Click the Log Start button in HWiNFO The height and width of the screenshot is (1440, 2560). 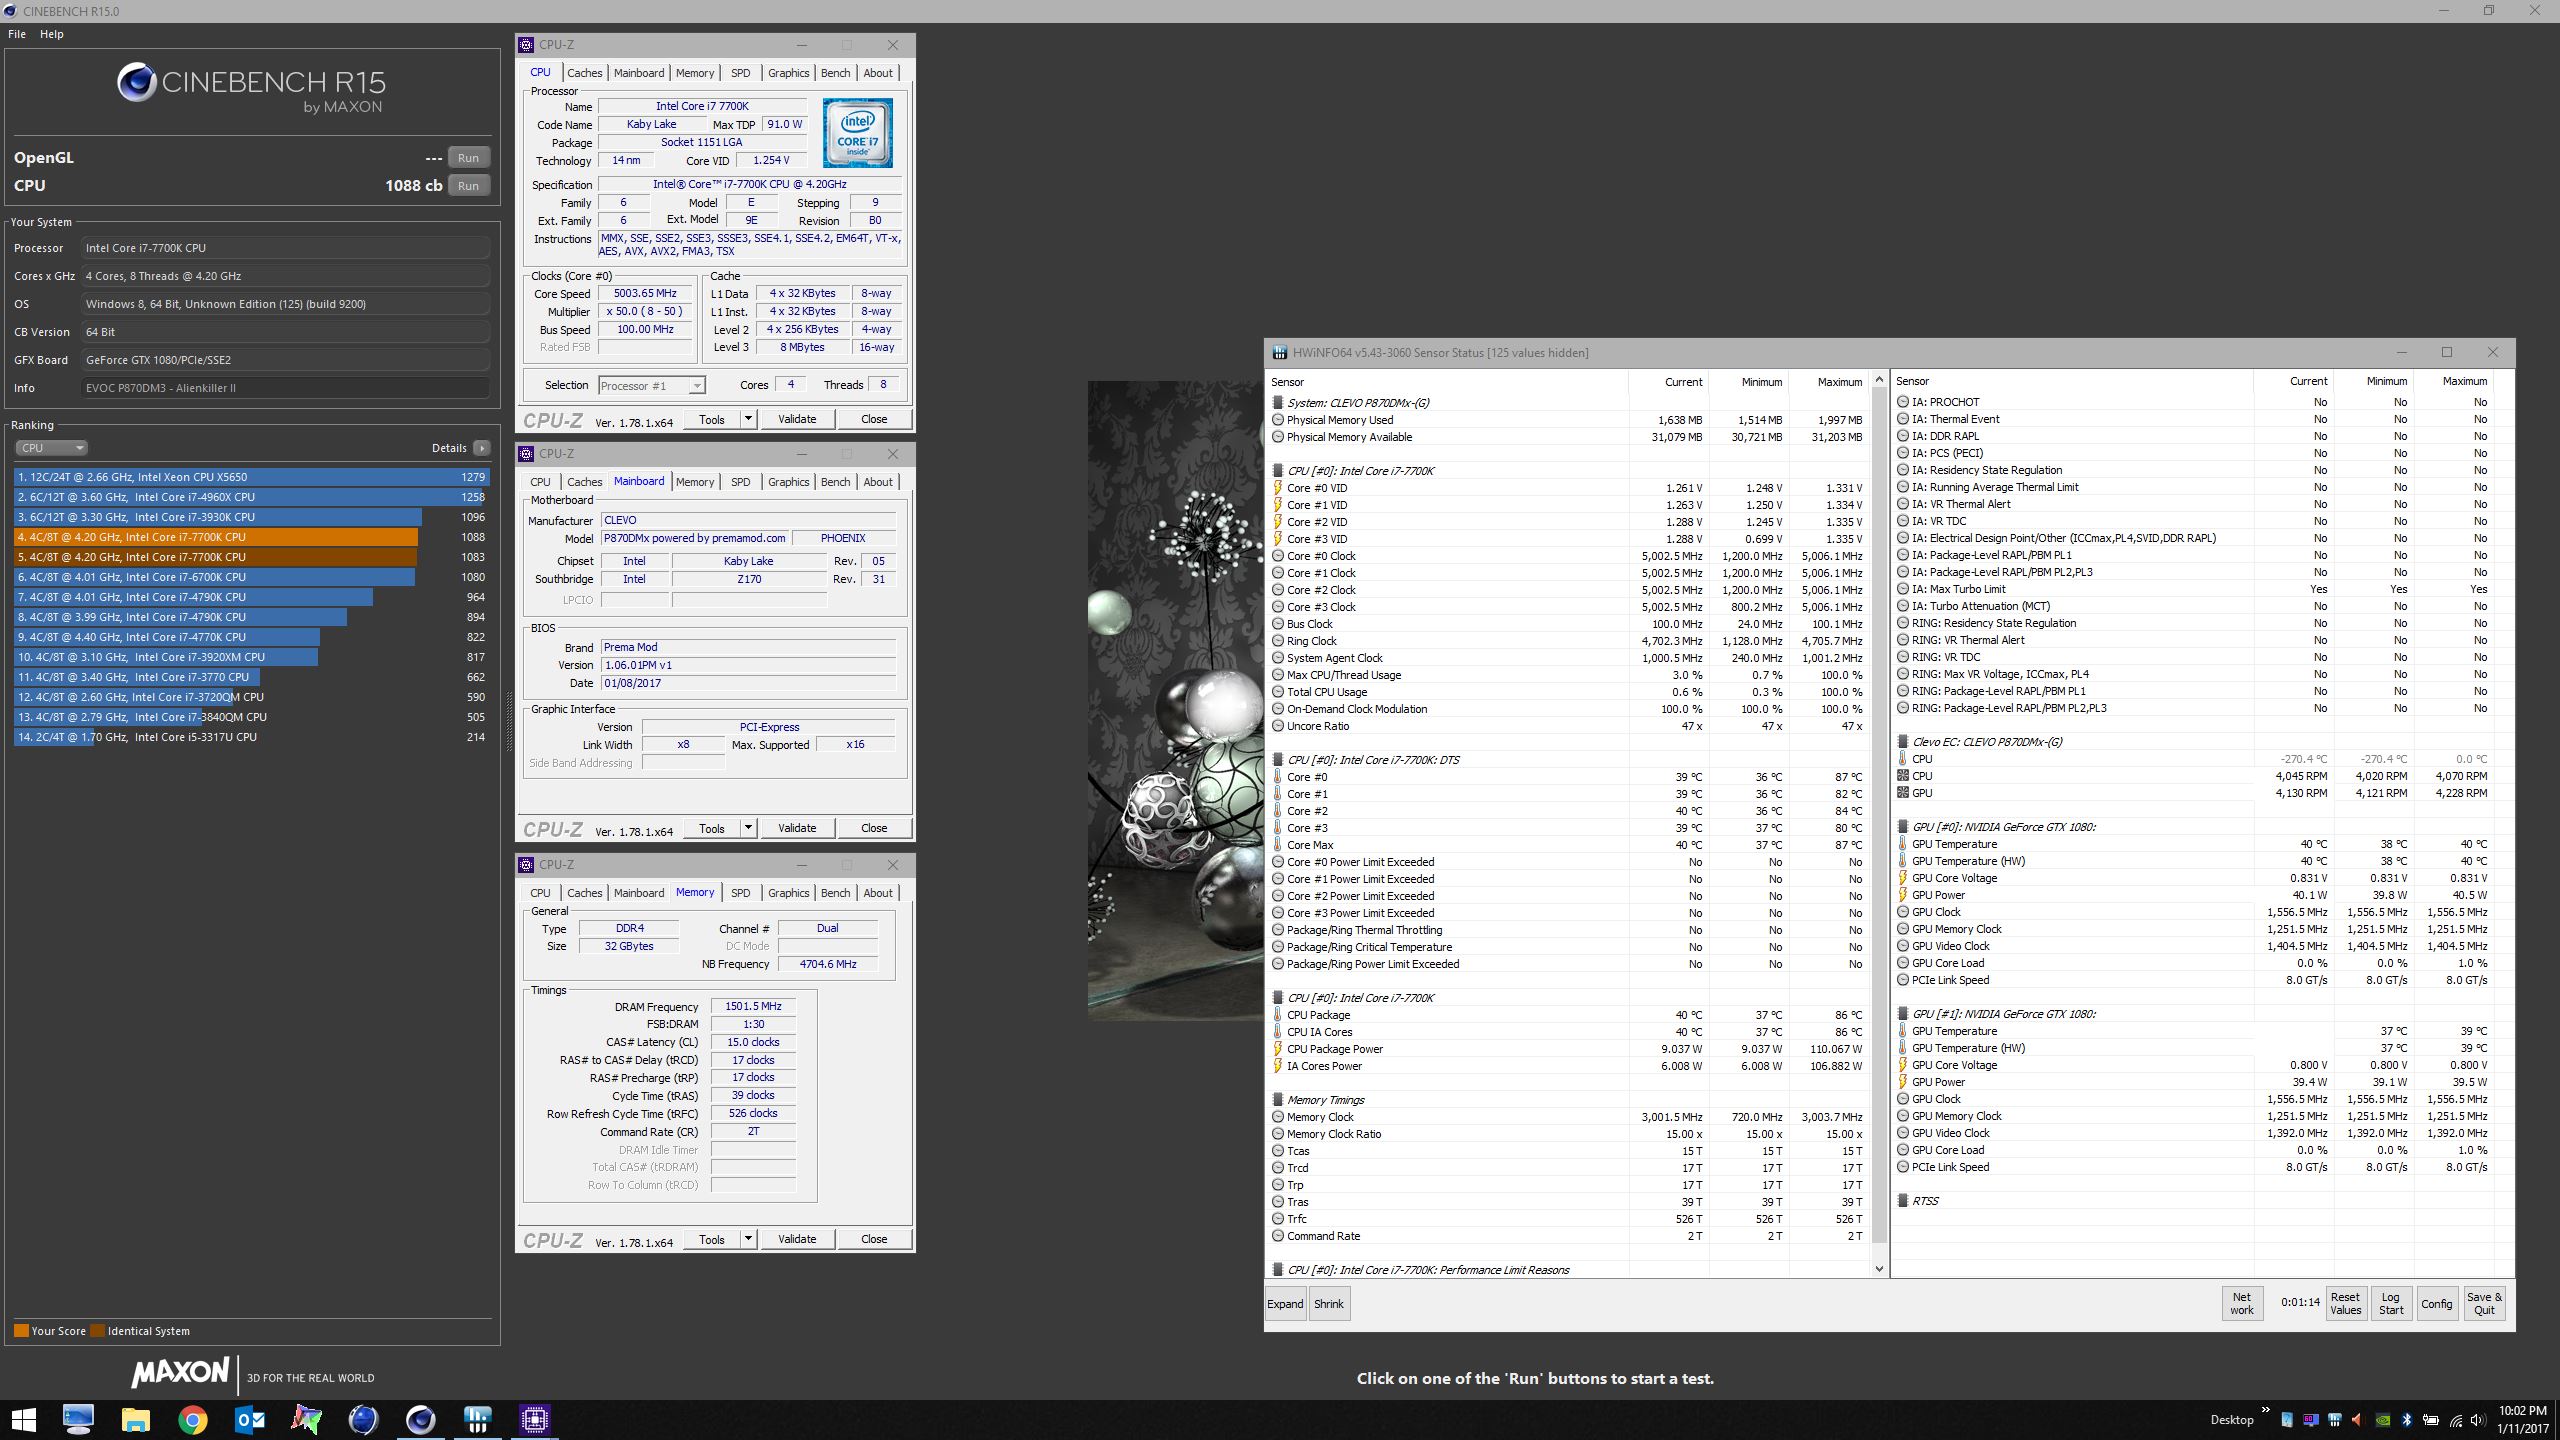[2391, 1304]
